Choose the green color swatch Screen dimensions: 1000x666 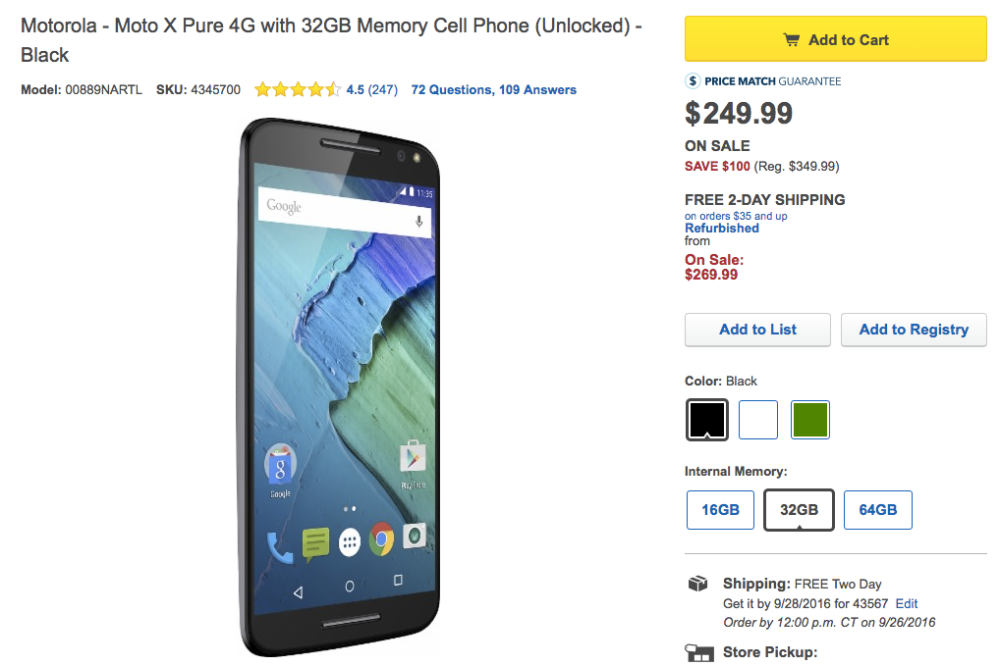[810, 420]
